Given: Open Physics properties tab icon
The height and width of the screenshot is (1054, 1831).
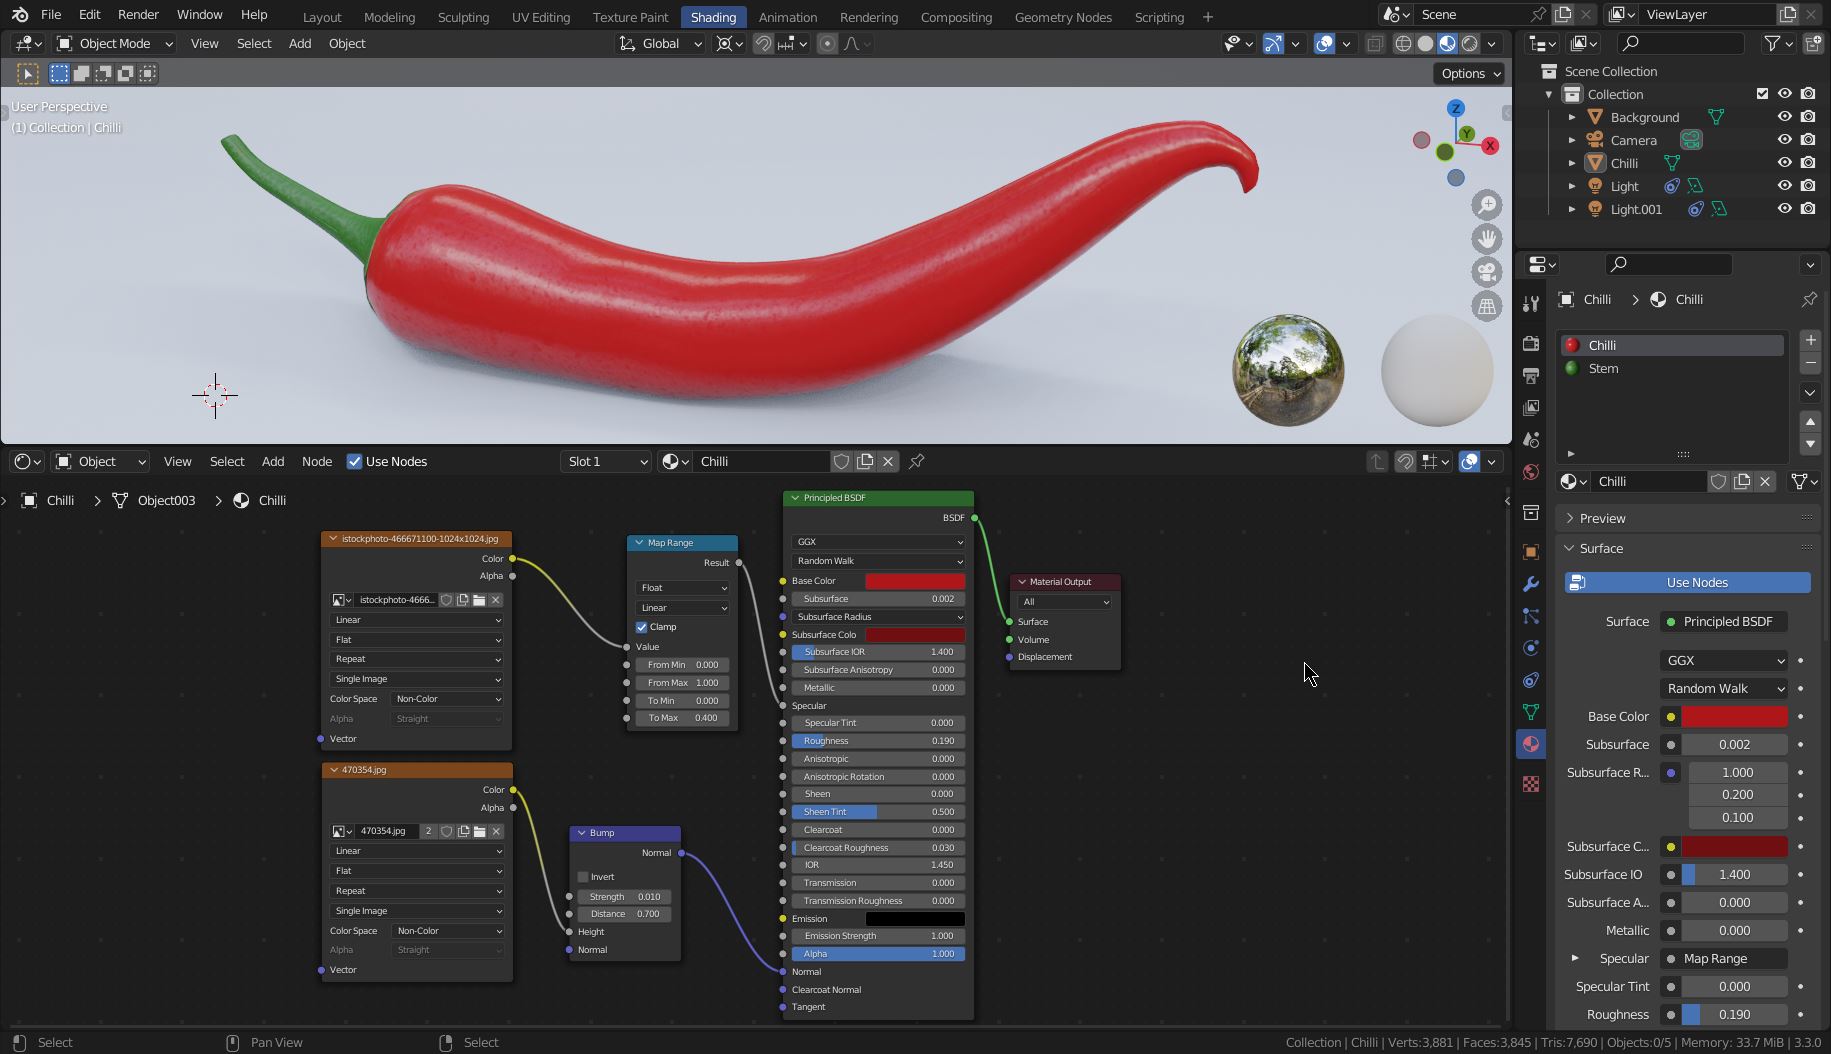Looking at the screenshot, I should coord(1530,648).
